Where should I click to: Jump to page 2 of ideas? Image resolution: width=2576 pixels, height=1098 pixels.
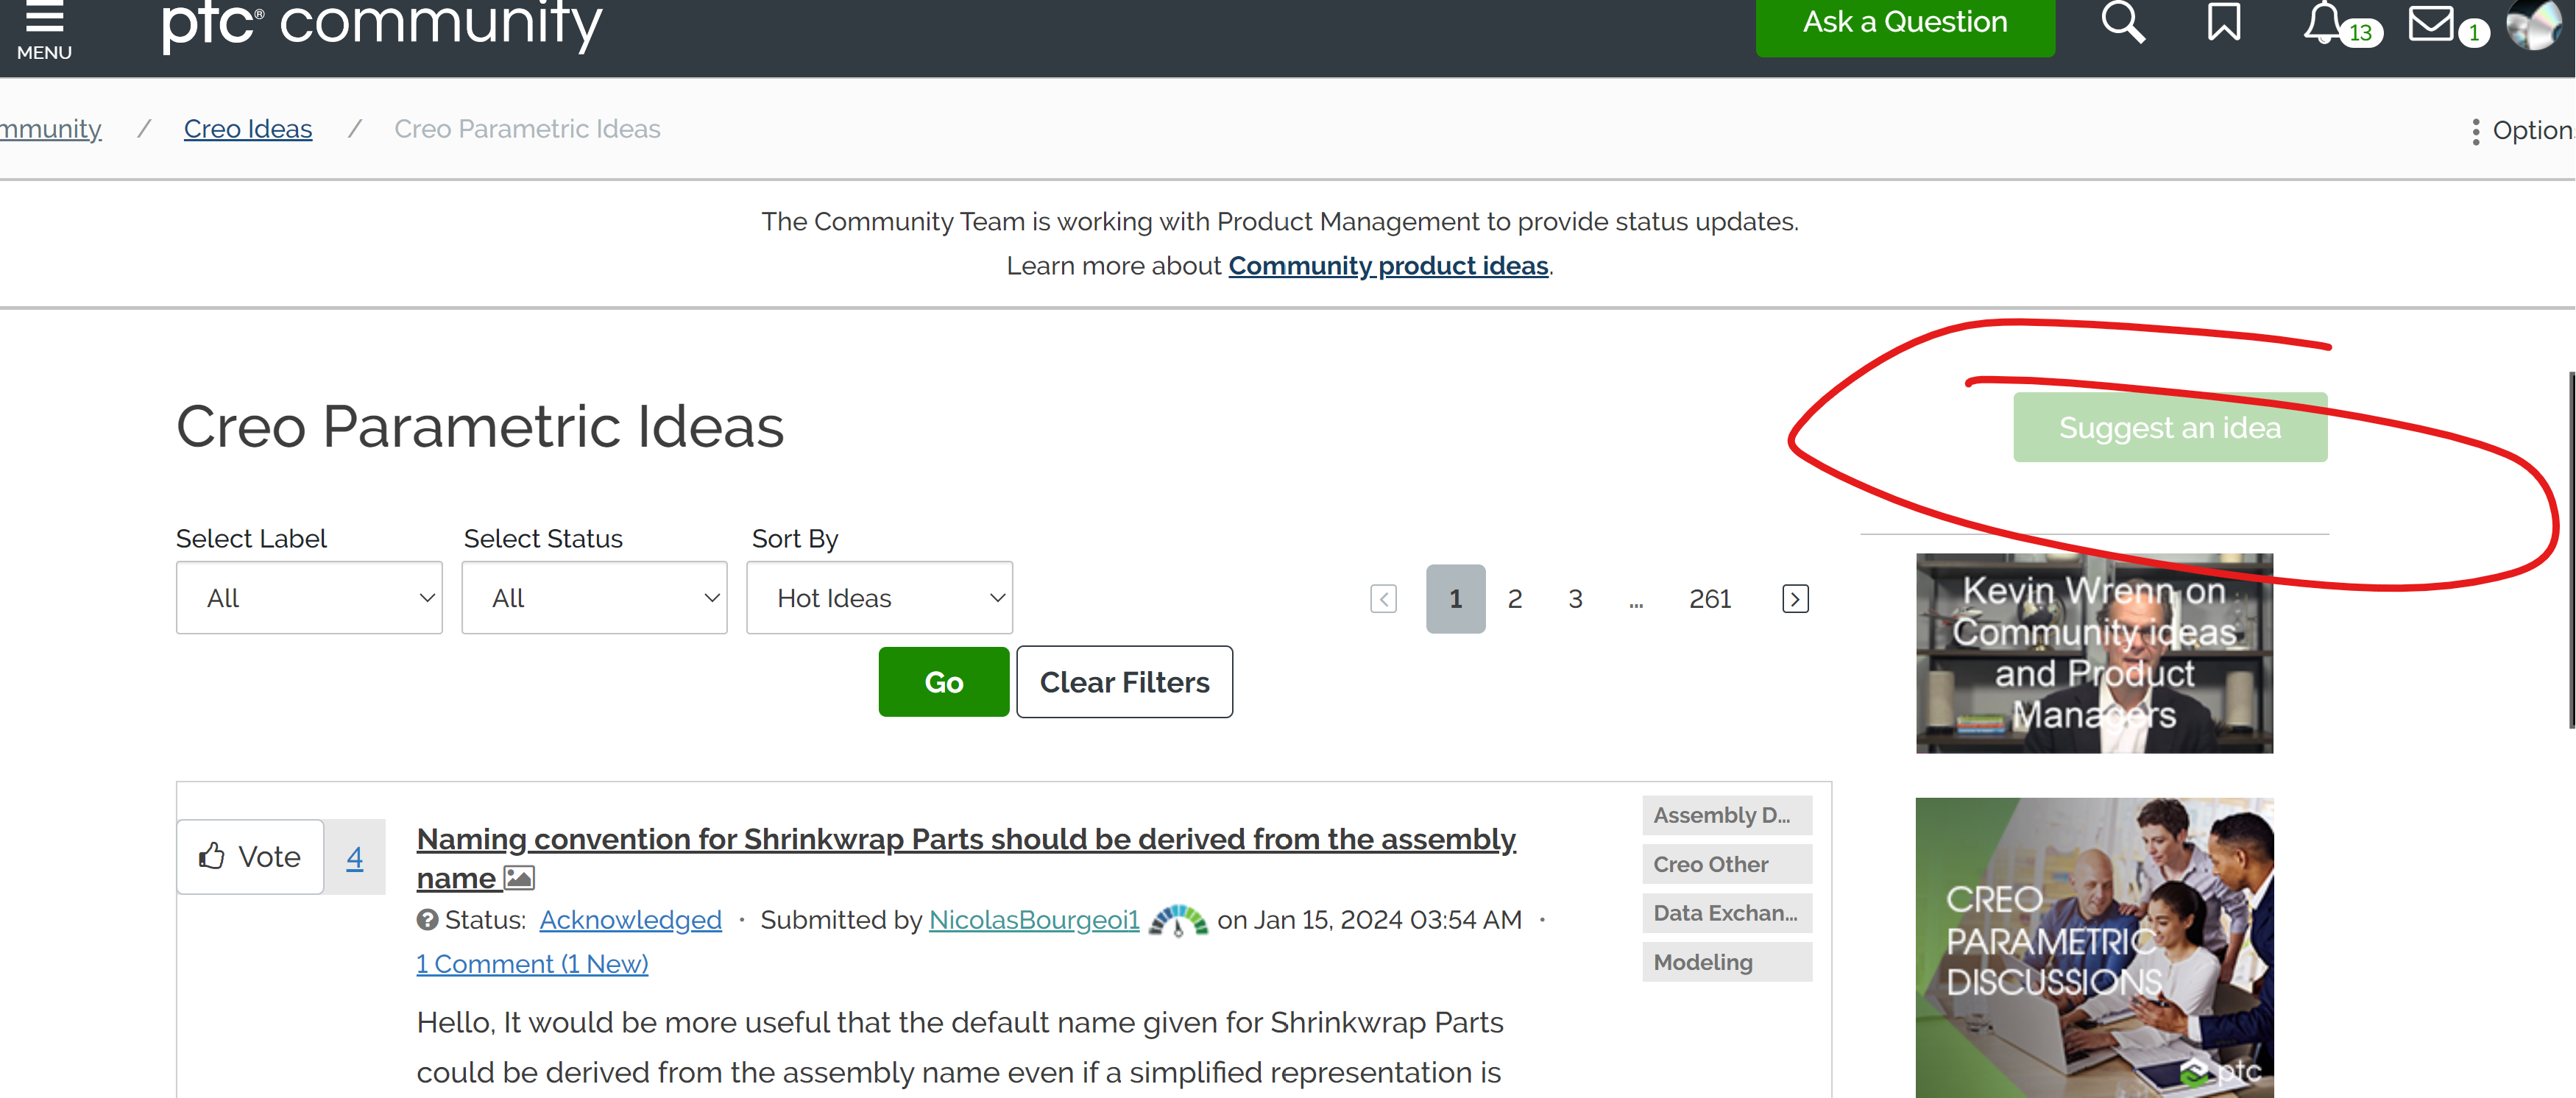click(x=1515, y=598)
